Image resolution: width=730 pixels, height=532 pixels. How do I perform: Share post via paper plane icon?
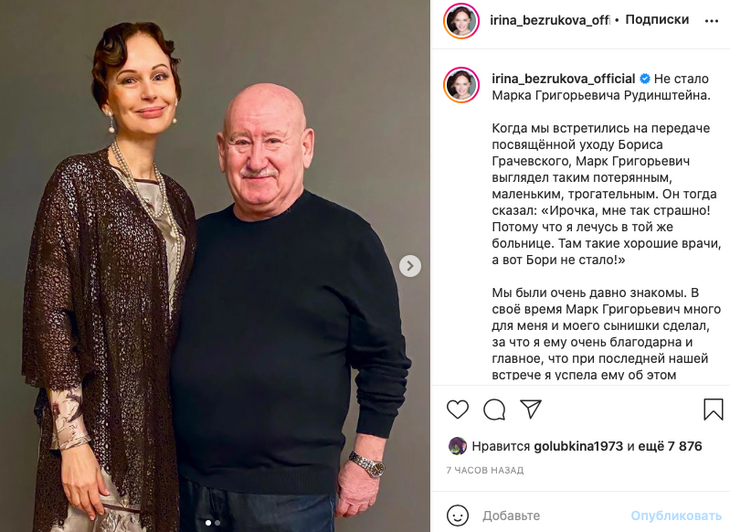click(x=531, y=409)
